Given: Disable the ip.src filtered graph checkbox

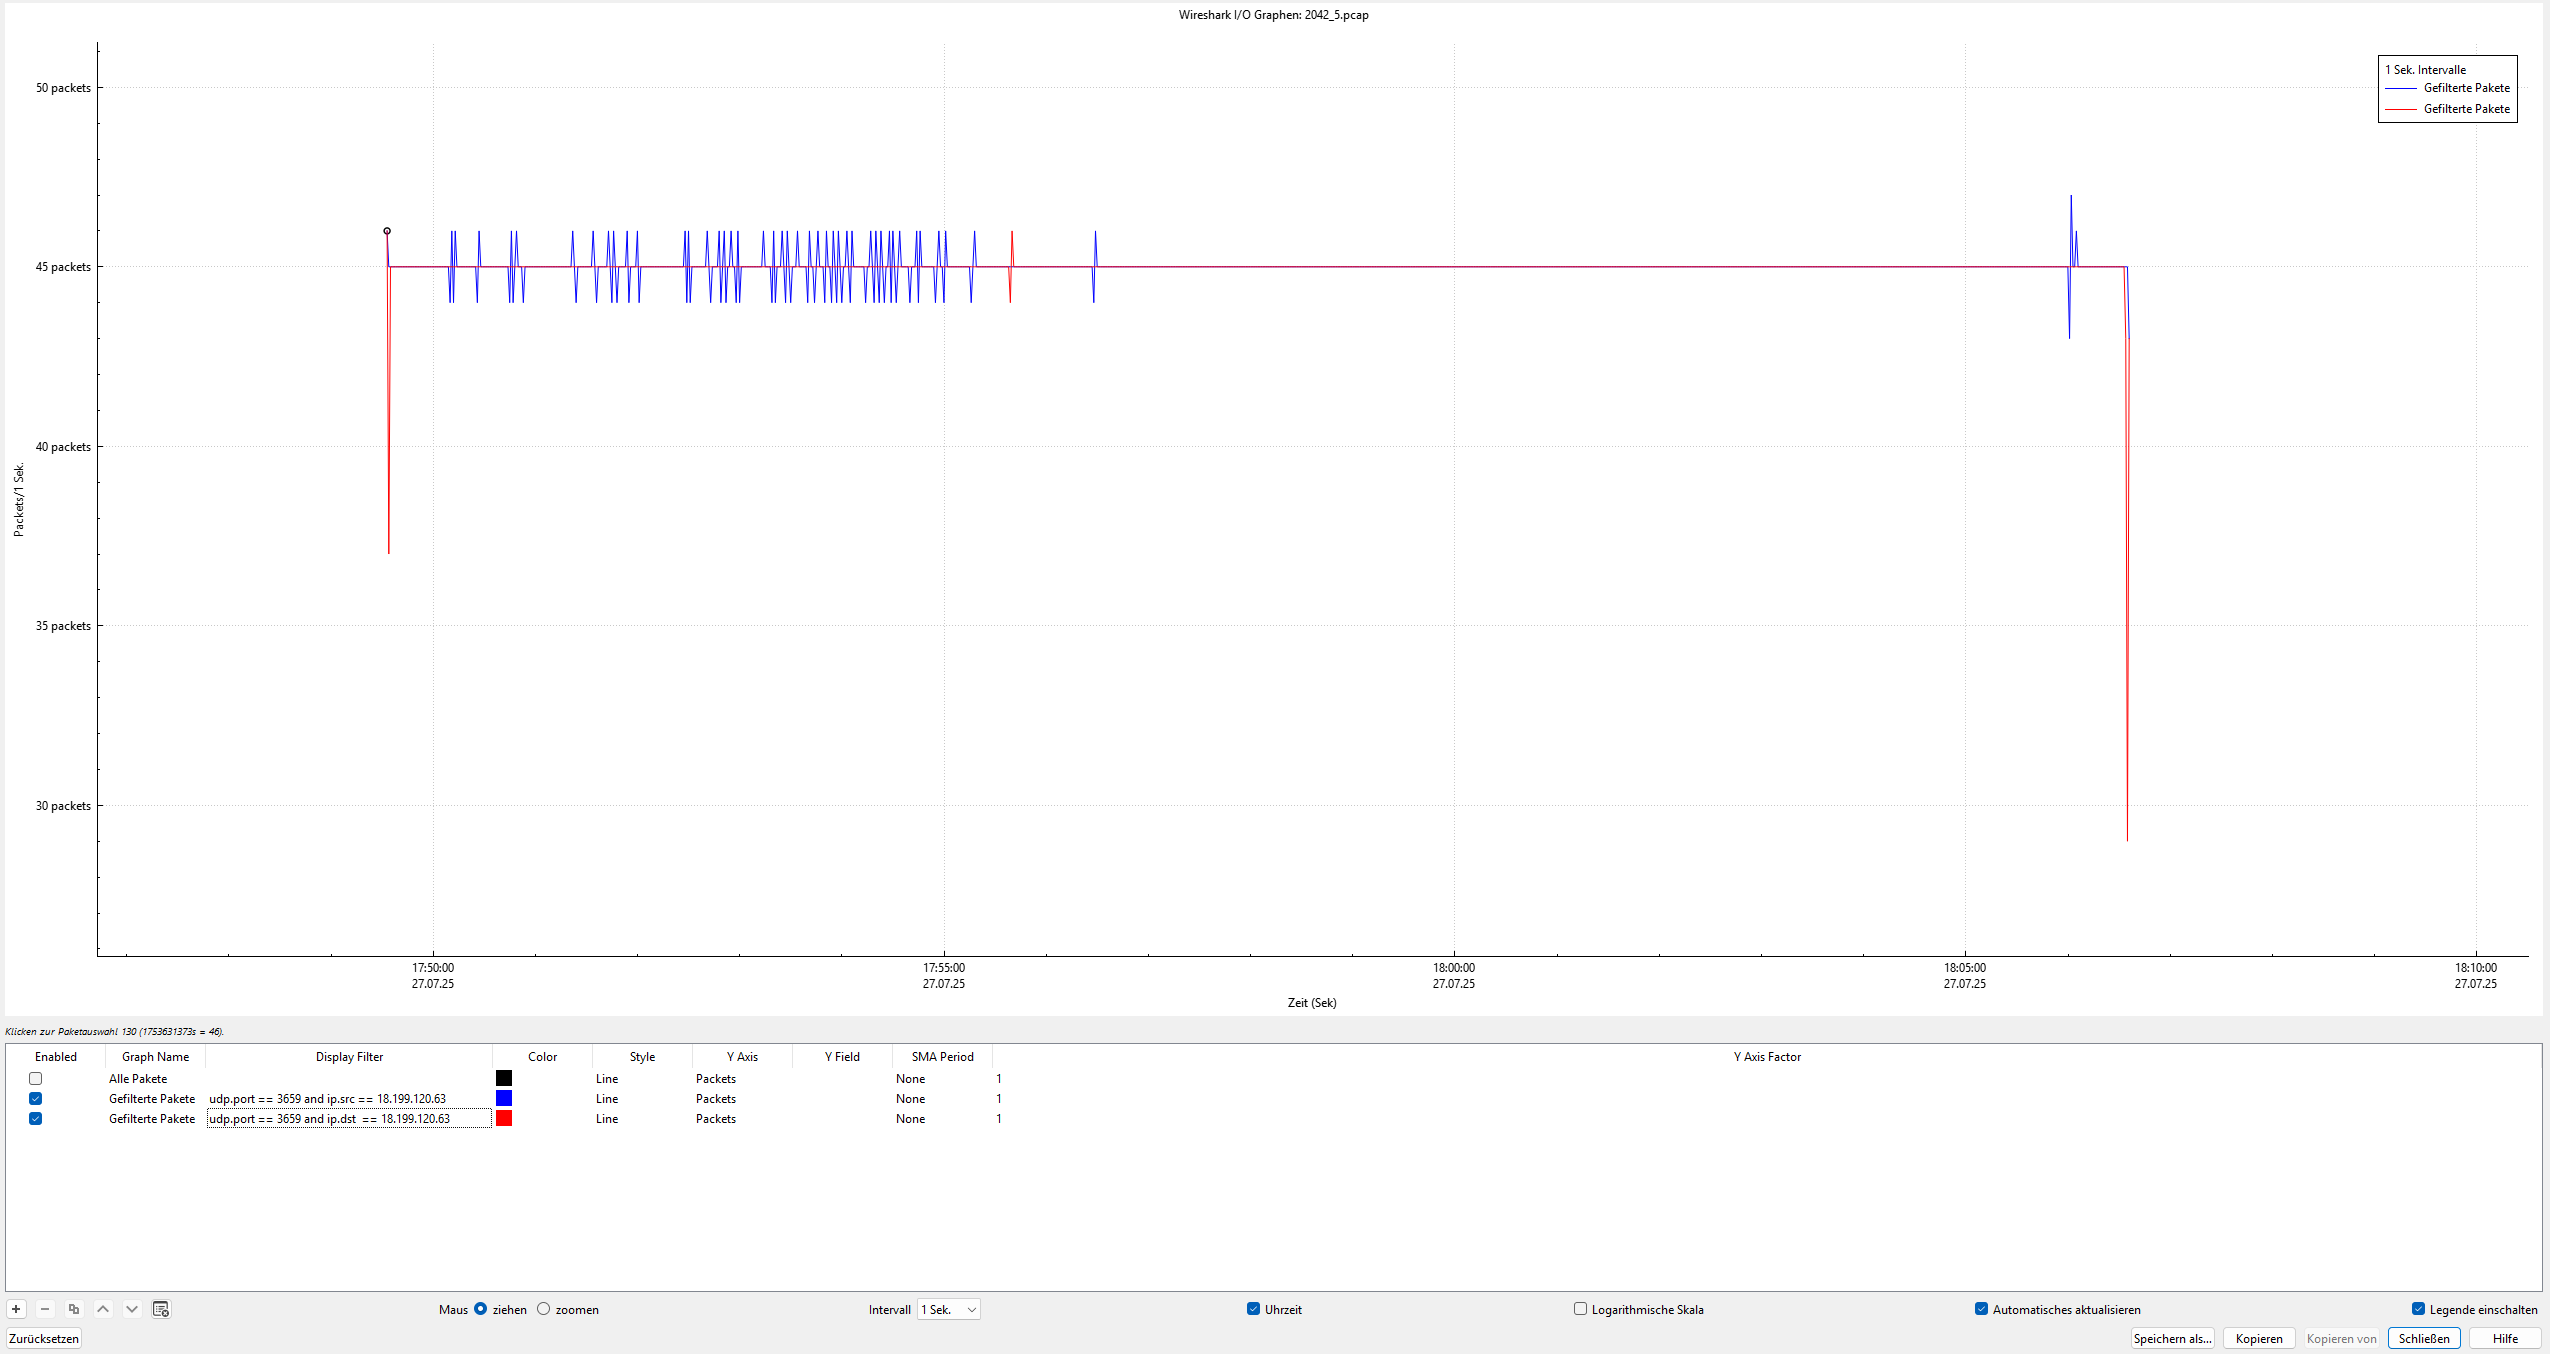Looking at the screenshot, I should tap(36, 1098).
